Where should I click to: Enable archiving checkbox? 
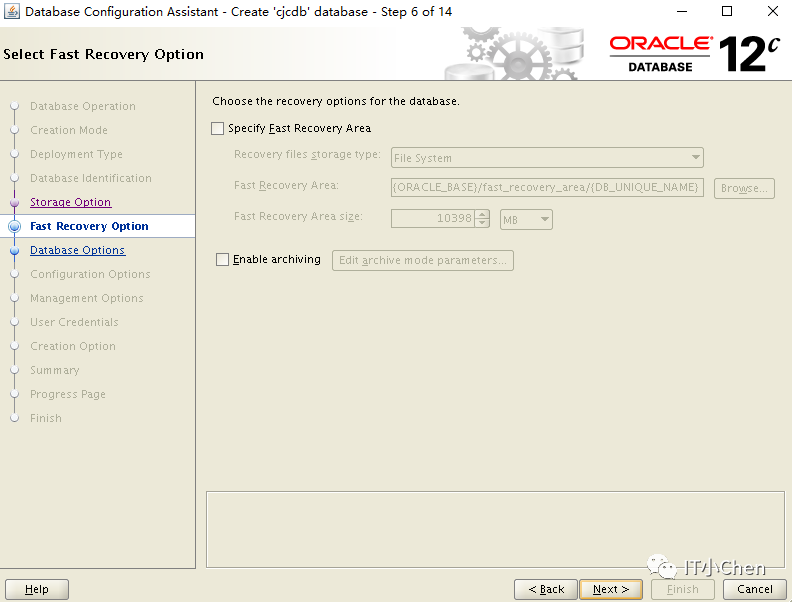click(x=222, y=259)
